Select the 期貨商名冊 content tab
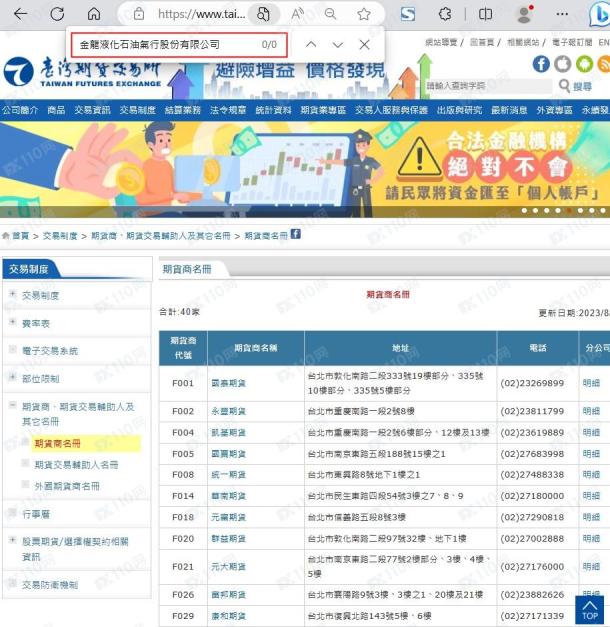 187,270
